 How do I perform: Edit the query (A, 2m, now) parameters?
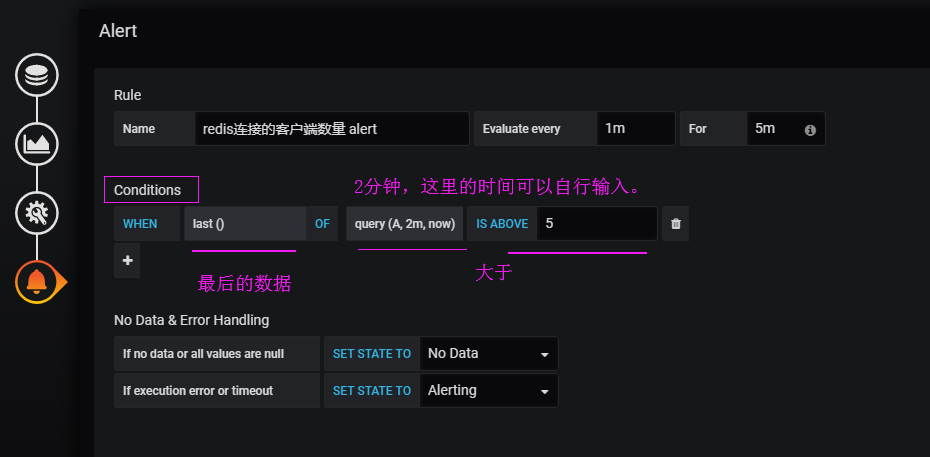[x=405, y=223]
